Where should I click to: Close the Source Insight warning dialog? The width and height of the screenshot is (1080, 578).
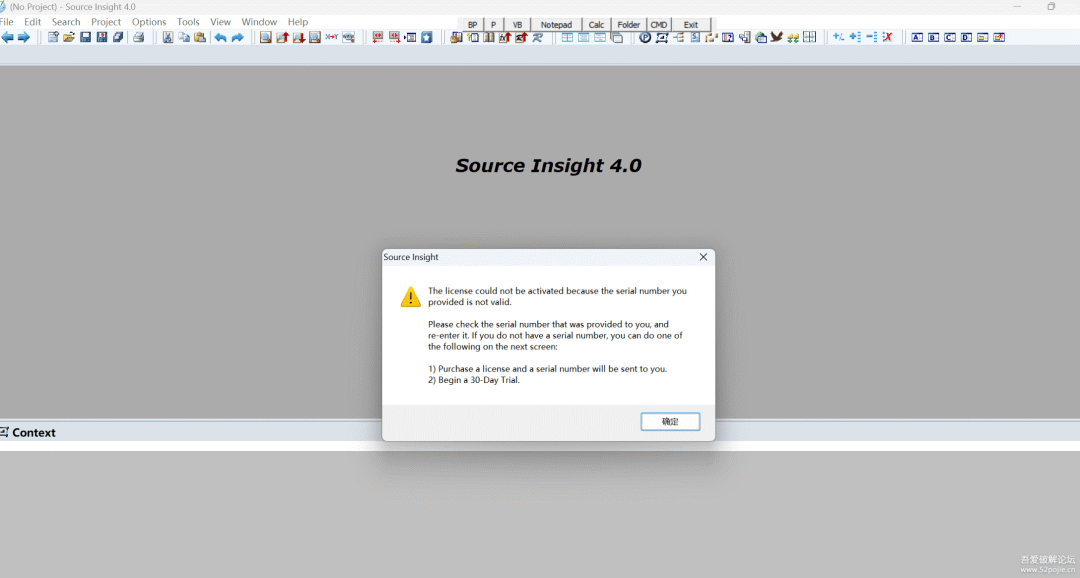coord(703,257)
